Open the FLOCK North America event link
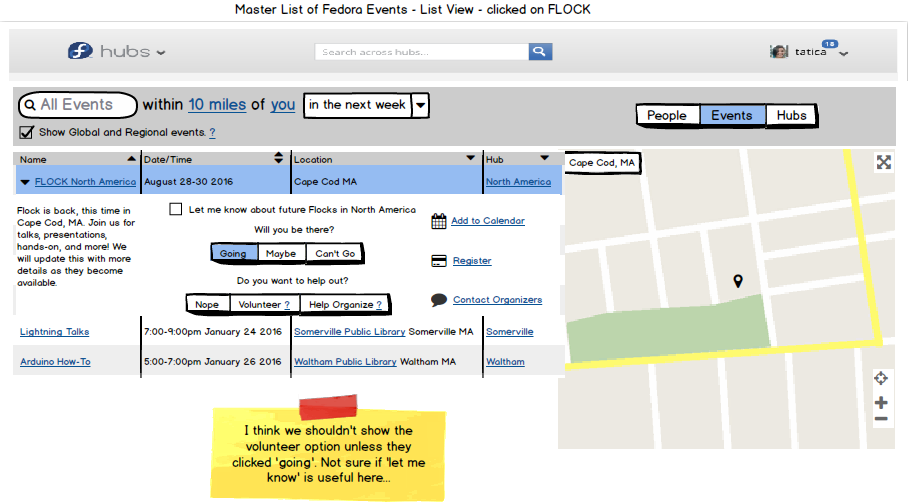Screen dimensions: 908x502 (x=85, y=182)
